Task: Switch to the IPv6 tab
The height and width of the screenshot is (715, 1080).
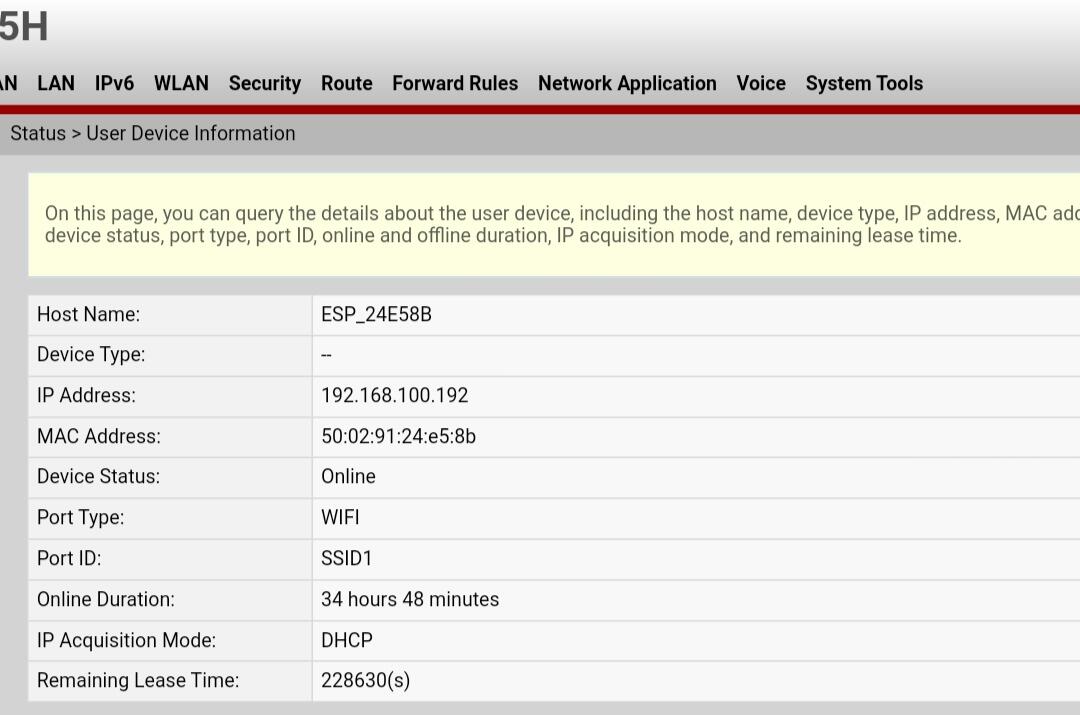Action: point(114,84)
